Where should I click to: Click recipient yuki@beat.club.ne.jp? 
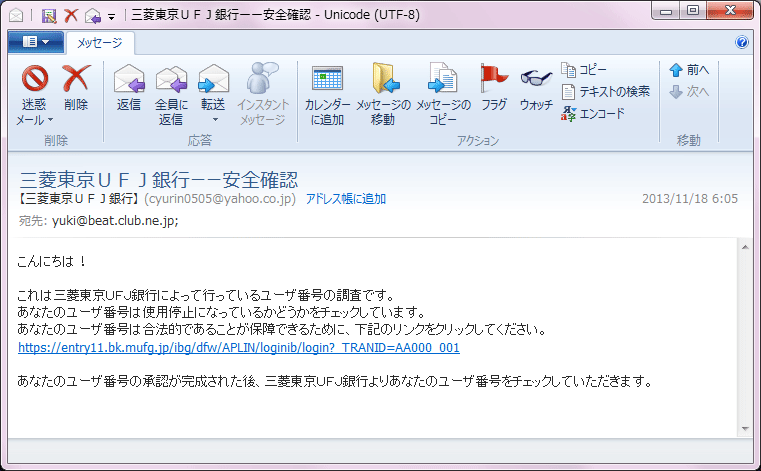tap(116, 221)
